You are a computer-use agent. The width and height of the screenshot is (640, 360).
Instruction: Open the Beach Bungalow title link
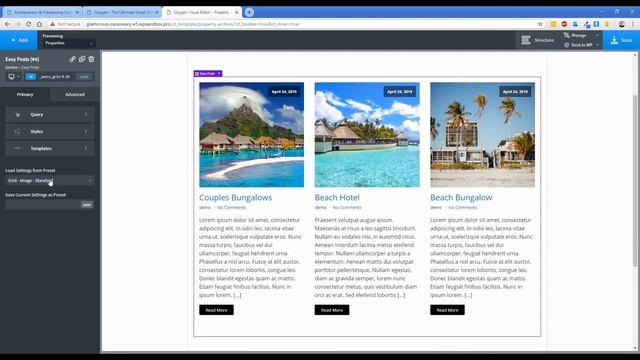[x=461, y=198]
